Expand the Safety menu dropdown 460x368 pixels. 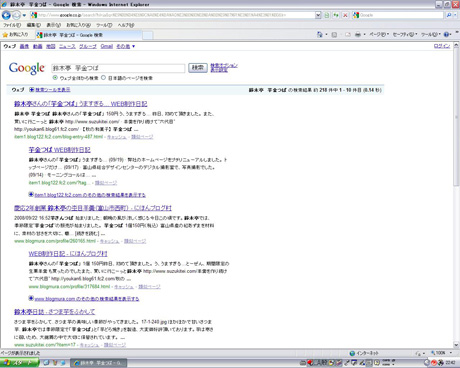tap(405, 34)
